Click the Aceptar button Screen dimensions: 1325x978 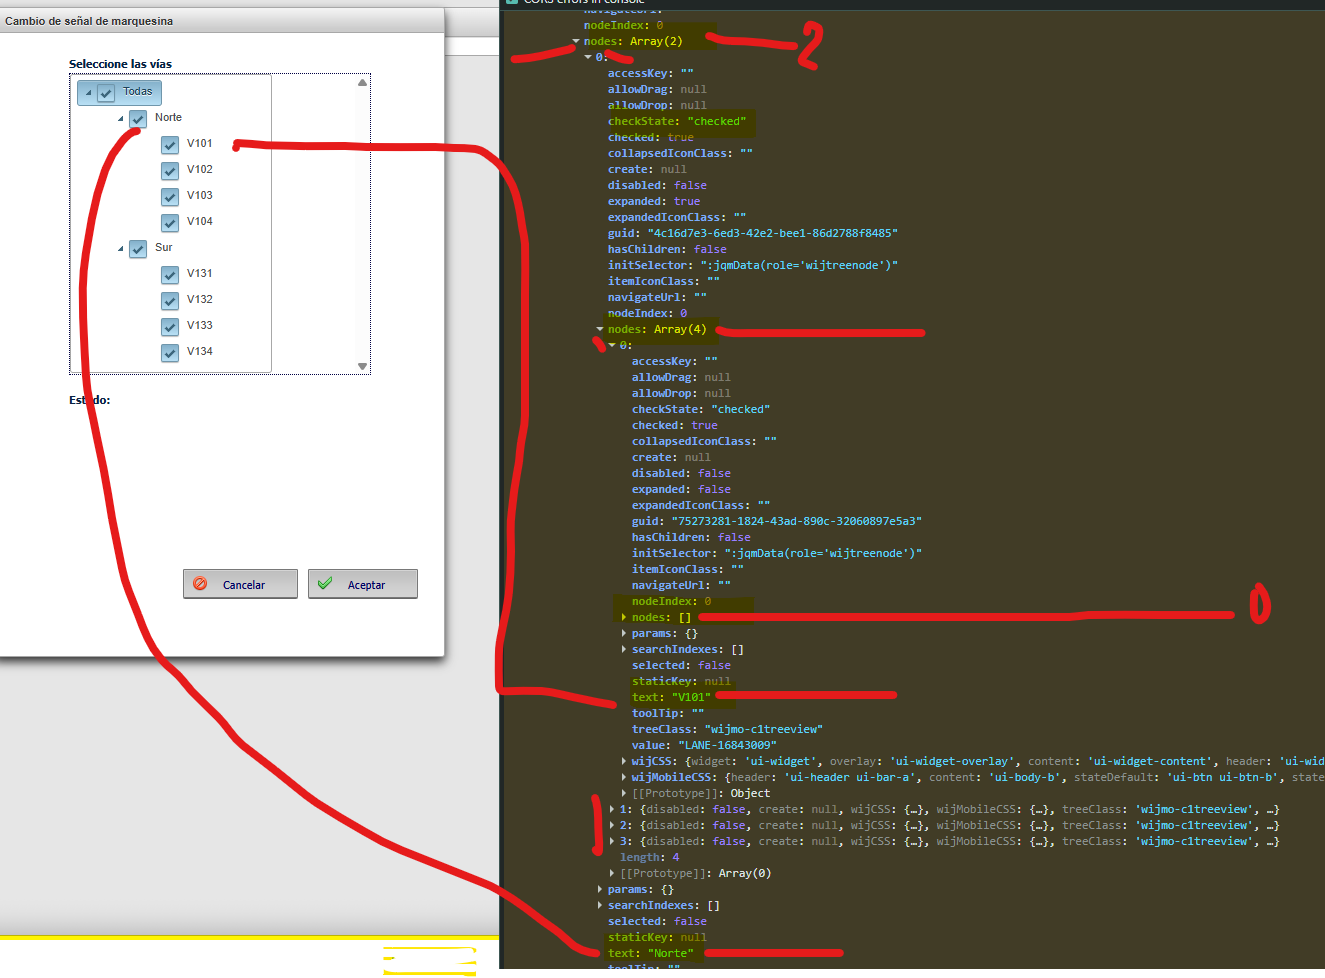click(x=363, y=584)
